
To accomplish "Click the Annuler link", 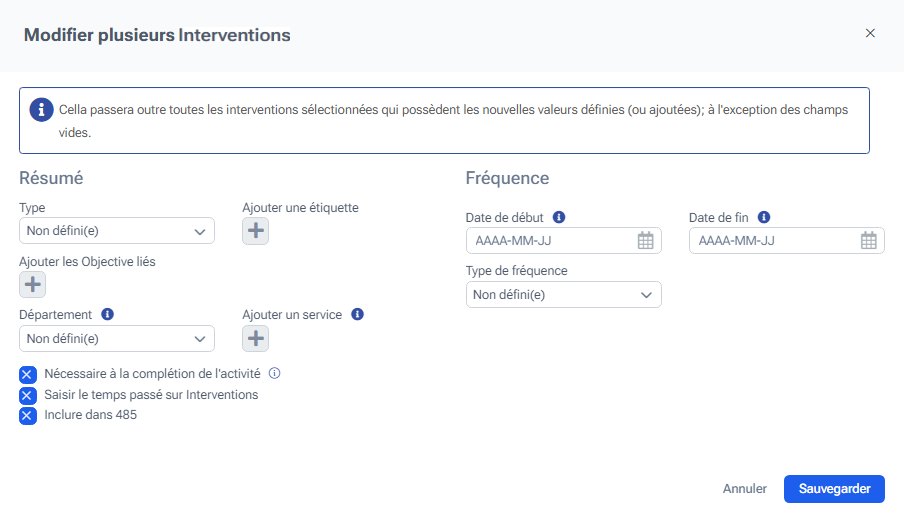I will [745, 489].
